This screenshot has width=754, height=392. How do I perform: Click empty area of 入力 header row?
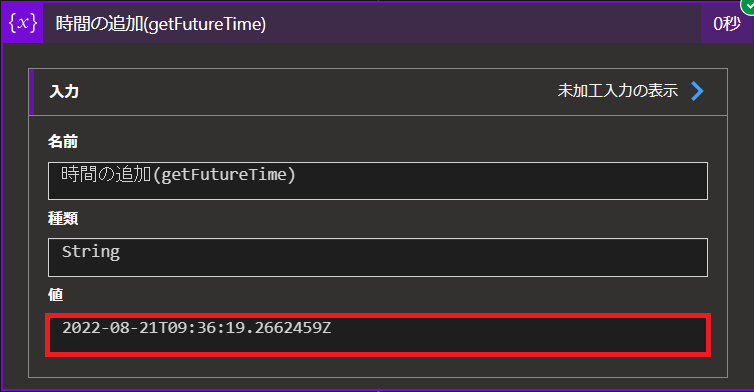click(317, 91)
